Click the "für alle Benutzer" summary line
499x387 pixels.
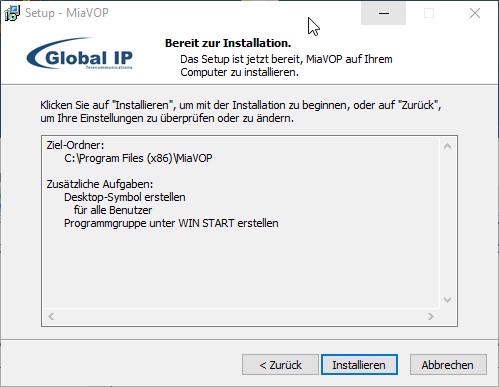[113, 210]
